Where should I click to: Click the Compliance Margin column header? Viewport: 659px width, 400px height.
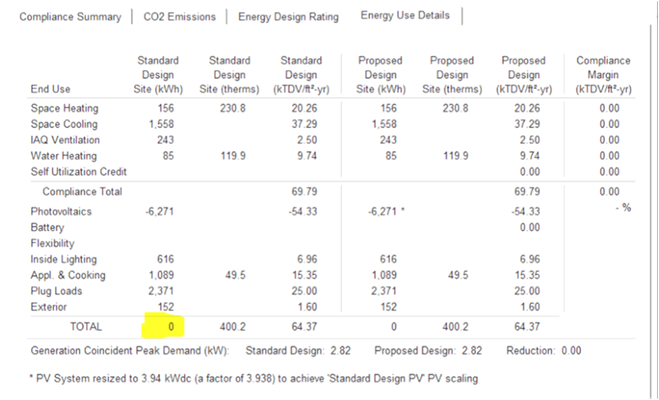coord(604,74)
